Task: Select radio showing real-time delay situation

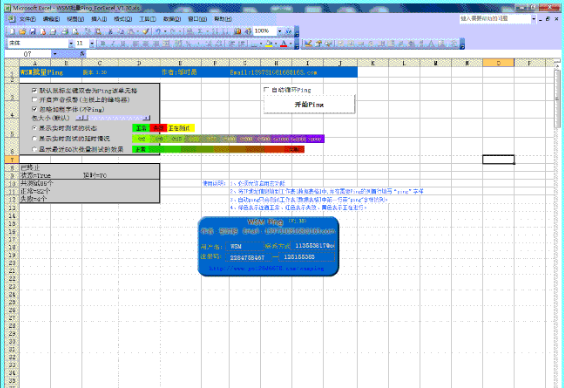Action: (x=35, y=138)
